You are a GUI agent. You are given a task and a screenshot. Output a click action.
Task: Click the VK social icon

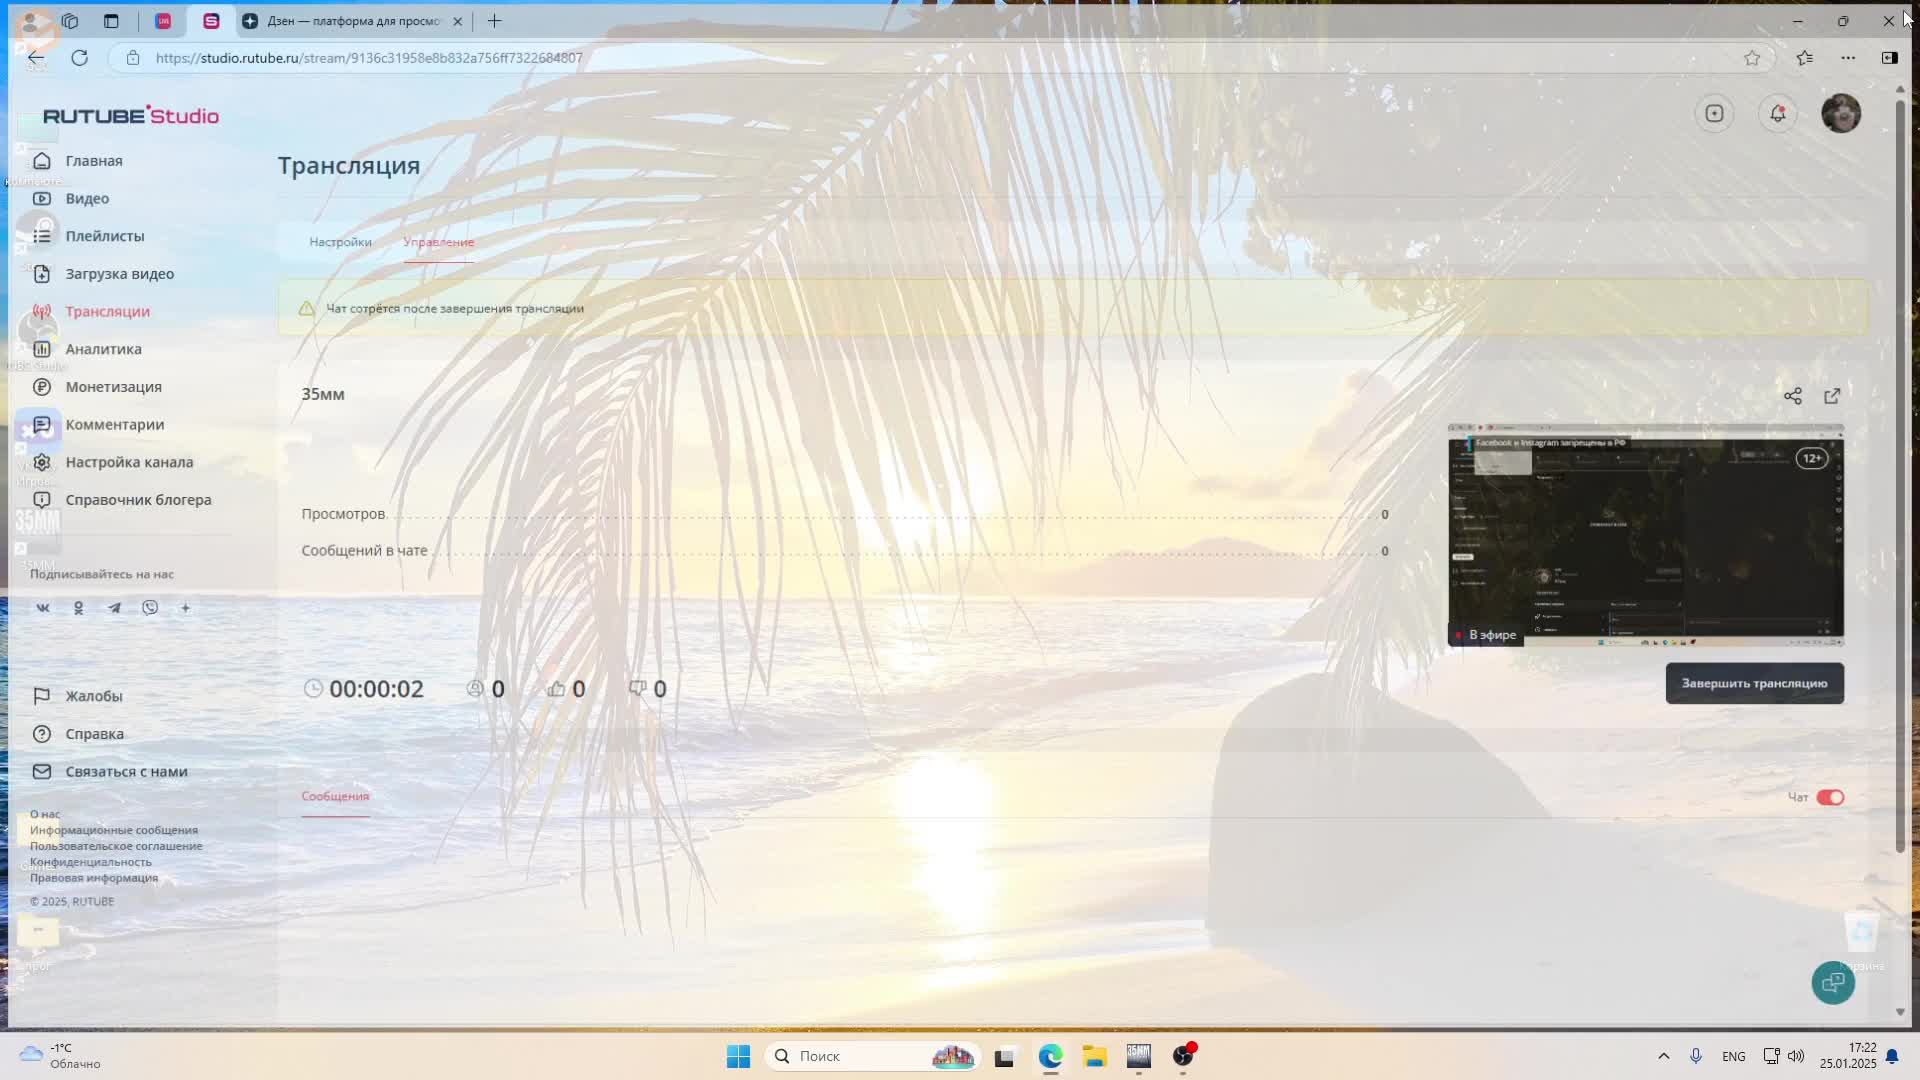click(x=43, y=608)
